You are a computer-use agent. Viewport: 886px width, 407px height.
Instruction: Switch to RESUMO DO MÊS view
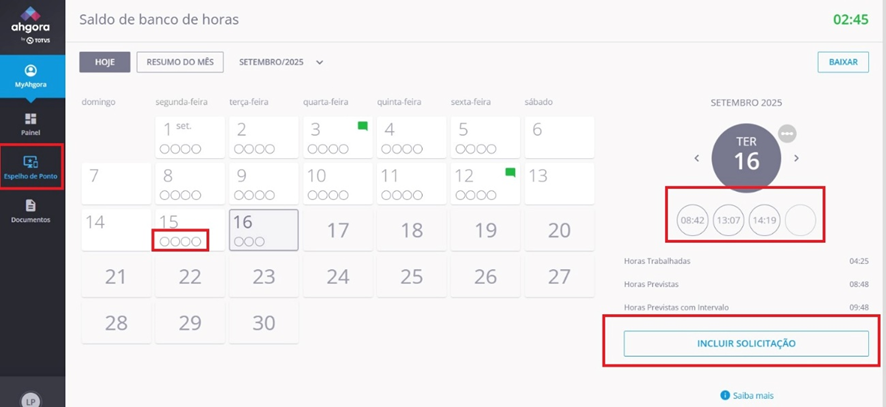pyautogui.click(x=180, y=62)
